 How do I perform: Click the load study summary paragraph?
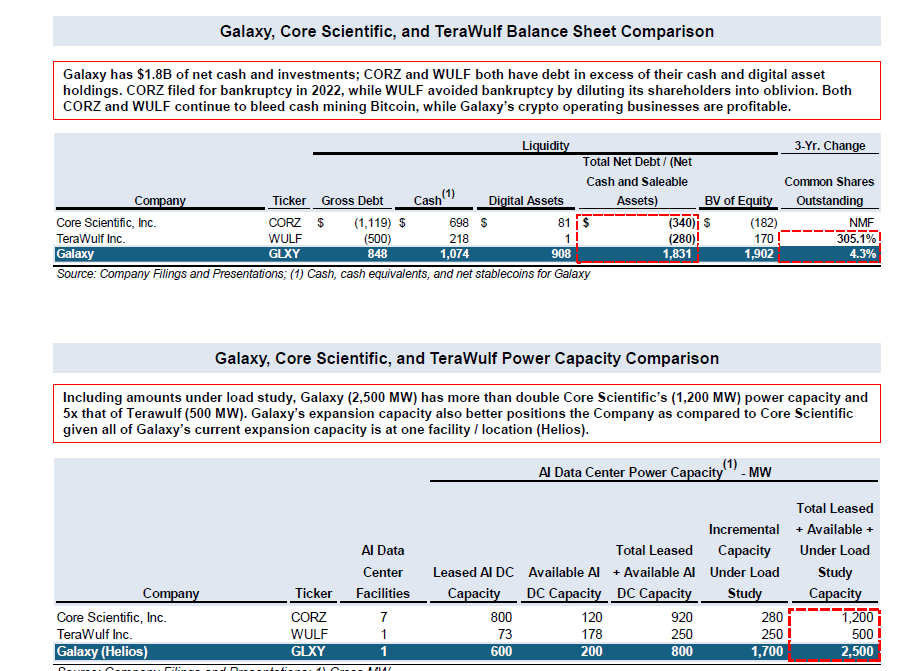pyautogui.click(x=467, y=413)
